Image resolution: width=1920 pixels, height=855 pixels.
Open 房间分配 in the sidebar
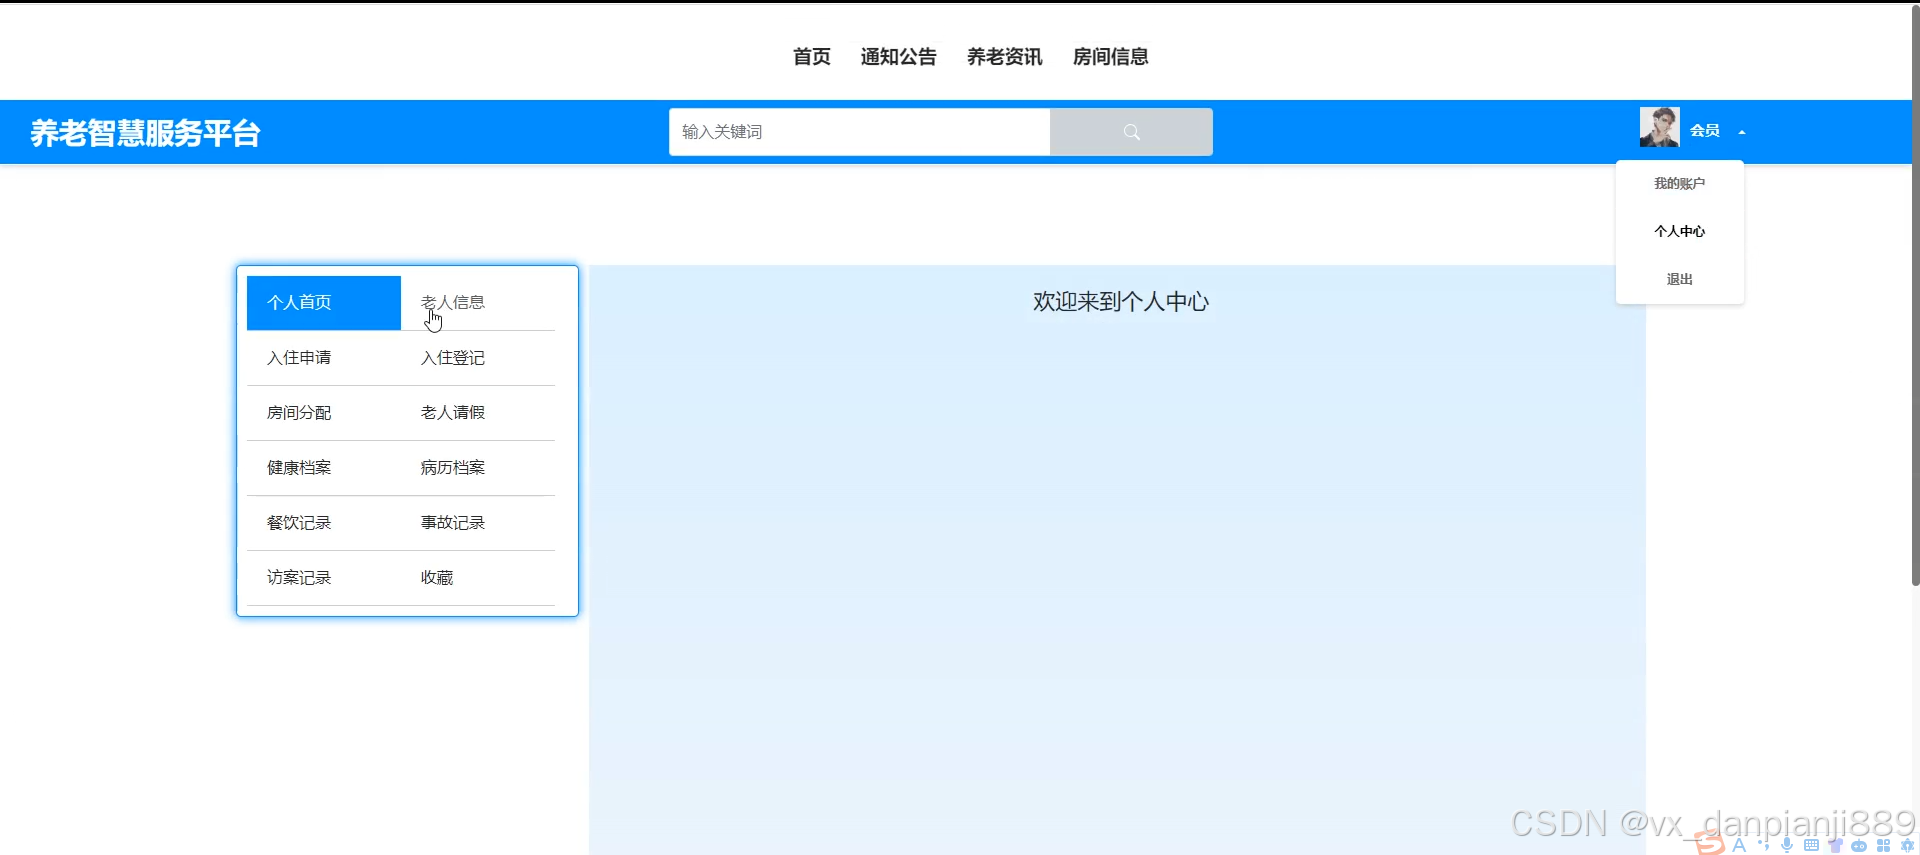[x=324, y=412]
